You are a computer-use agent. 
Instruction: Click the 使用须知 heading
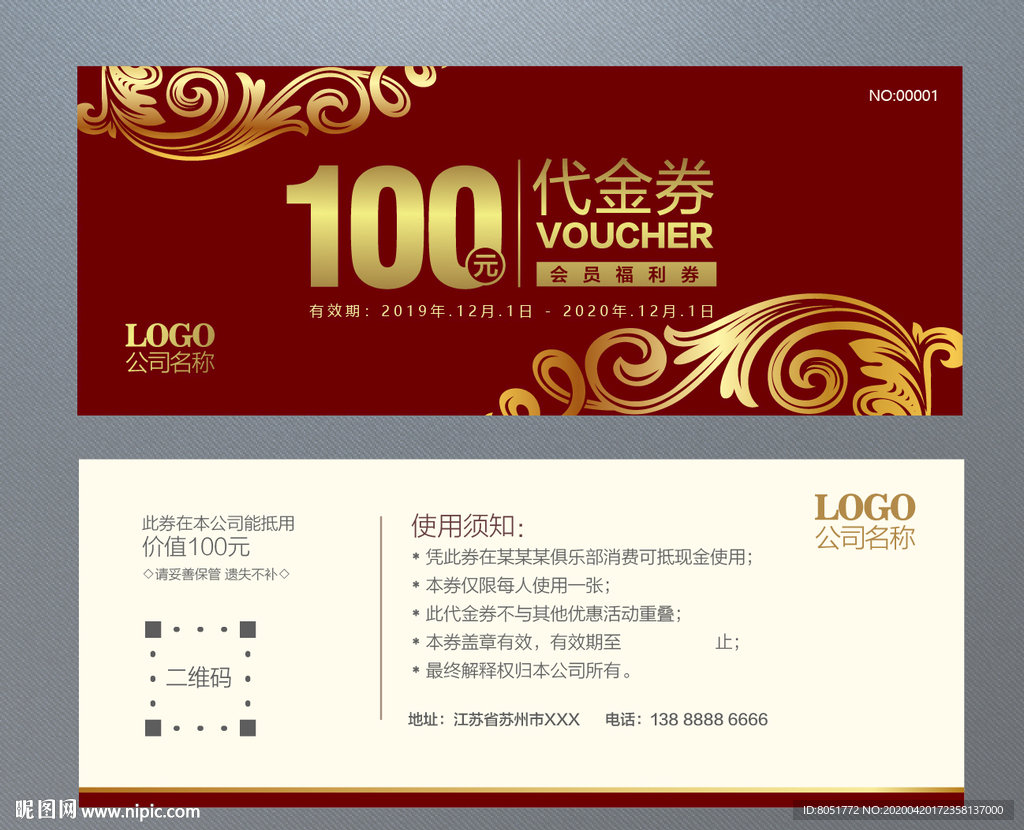tap(468, 526)
